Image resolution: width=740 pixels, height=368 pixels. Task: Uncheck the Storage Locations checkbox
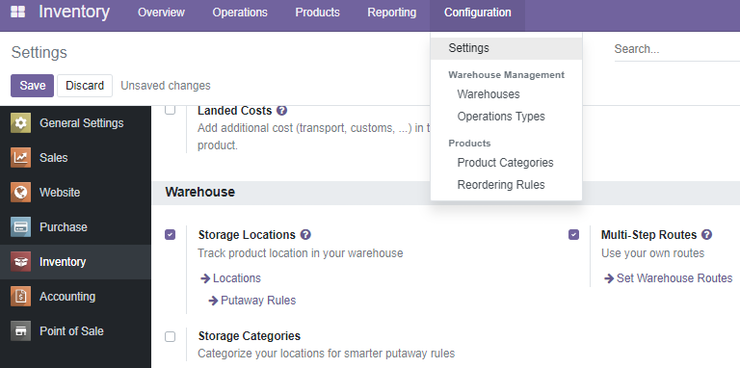point(170,234)
